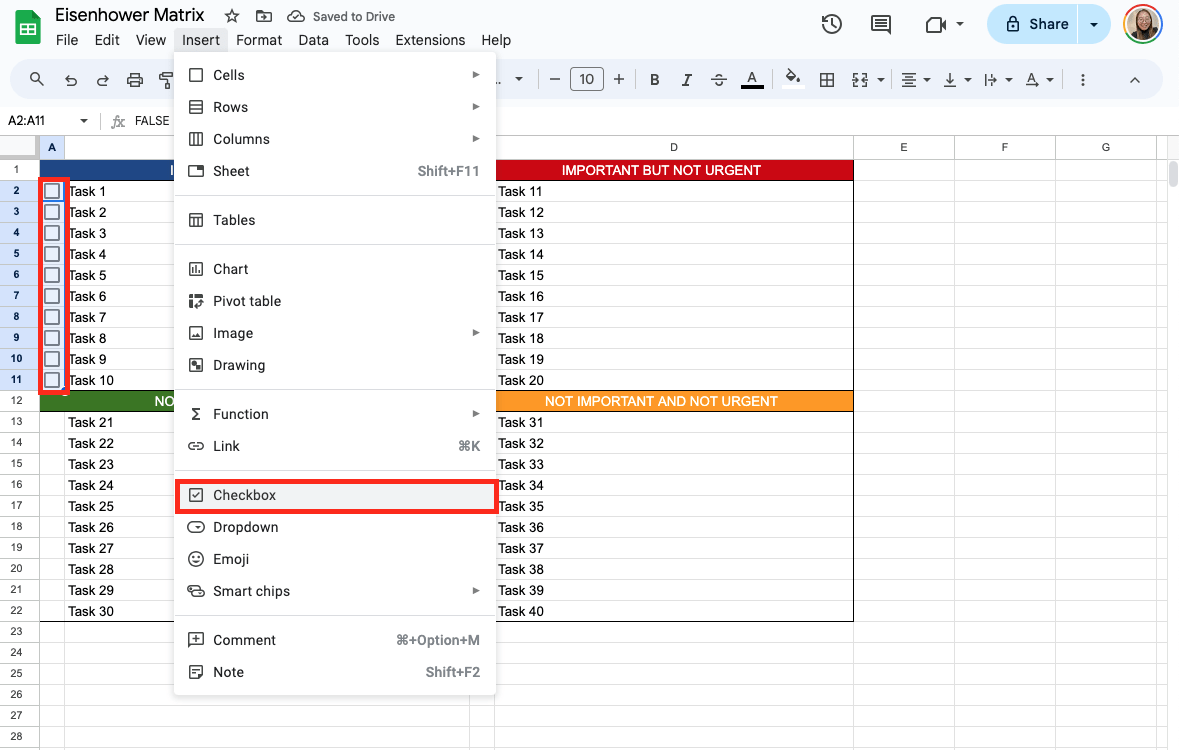Image resolution: width=1179 pixels, height=750 pixels.
Task: Toggle italic text formatting
Action: click(686, 80)
